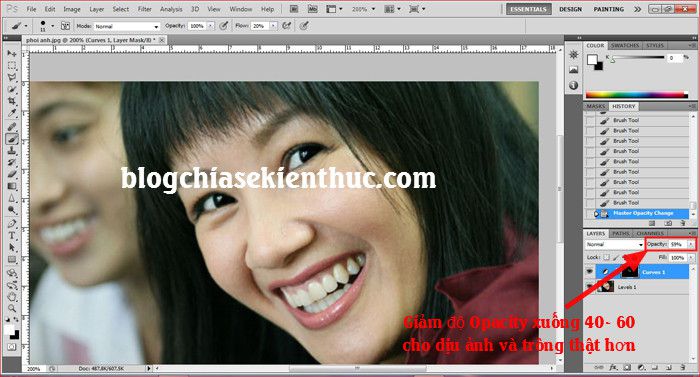Open the Brush Preset picker arrow
The height and width of the screenshot is (377, 700).
(x=53, y=26)
